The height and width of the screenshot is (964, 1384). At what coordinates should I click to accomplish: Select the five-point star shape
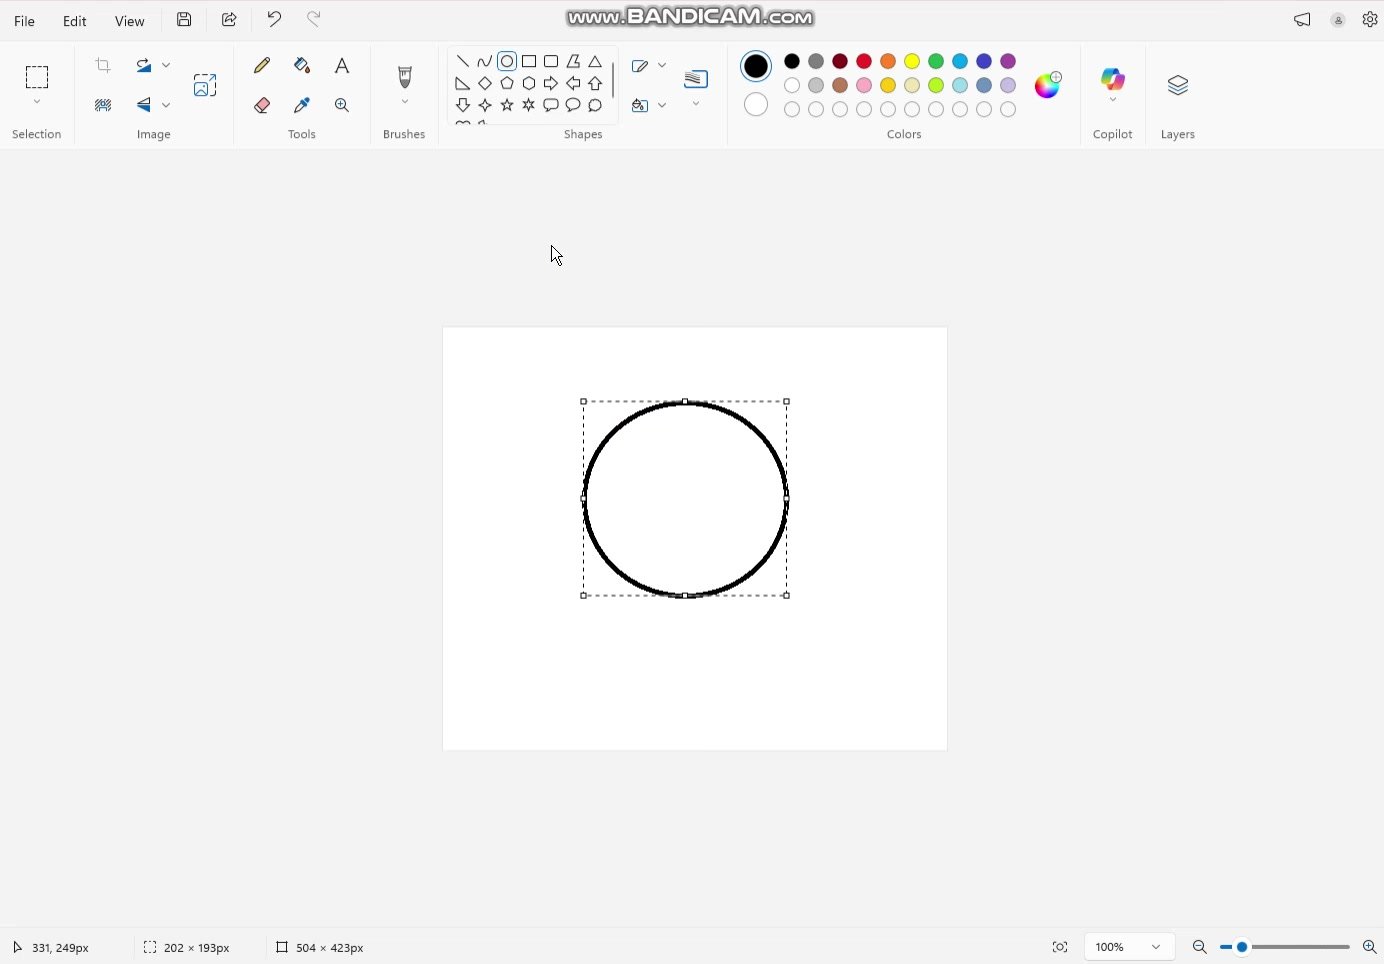click(x=507, y=105)
